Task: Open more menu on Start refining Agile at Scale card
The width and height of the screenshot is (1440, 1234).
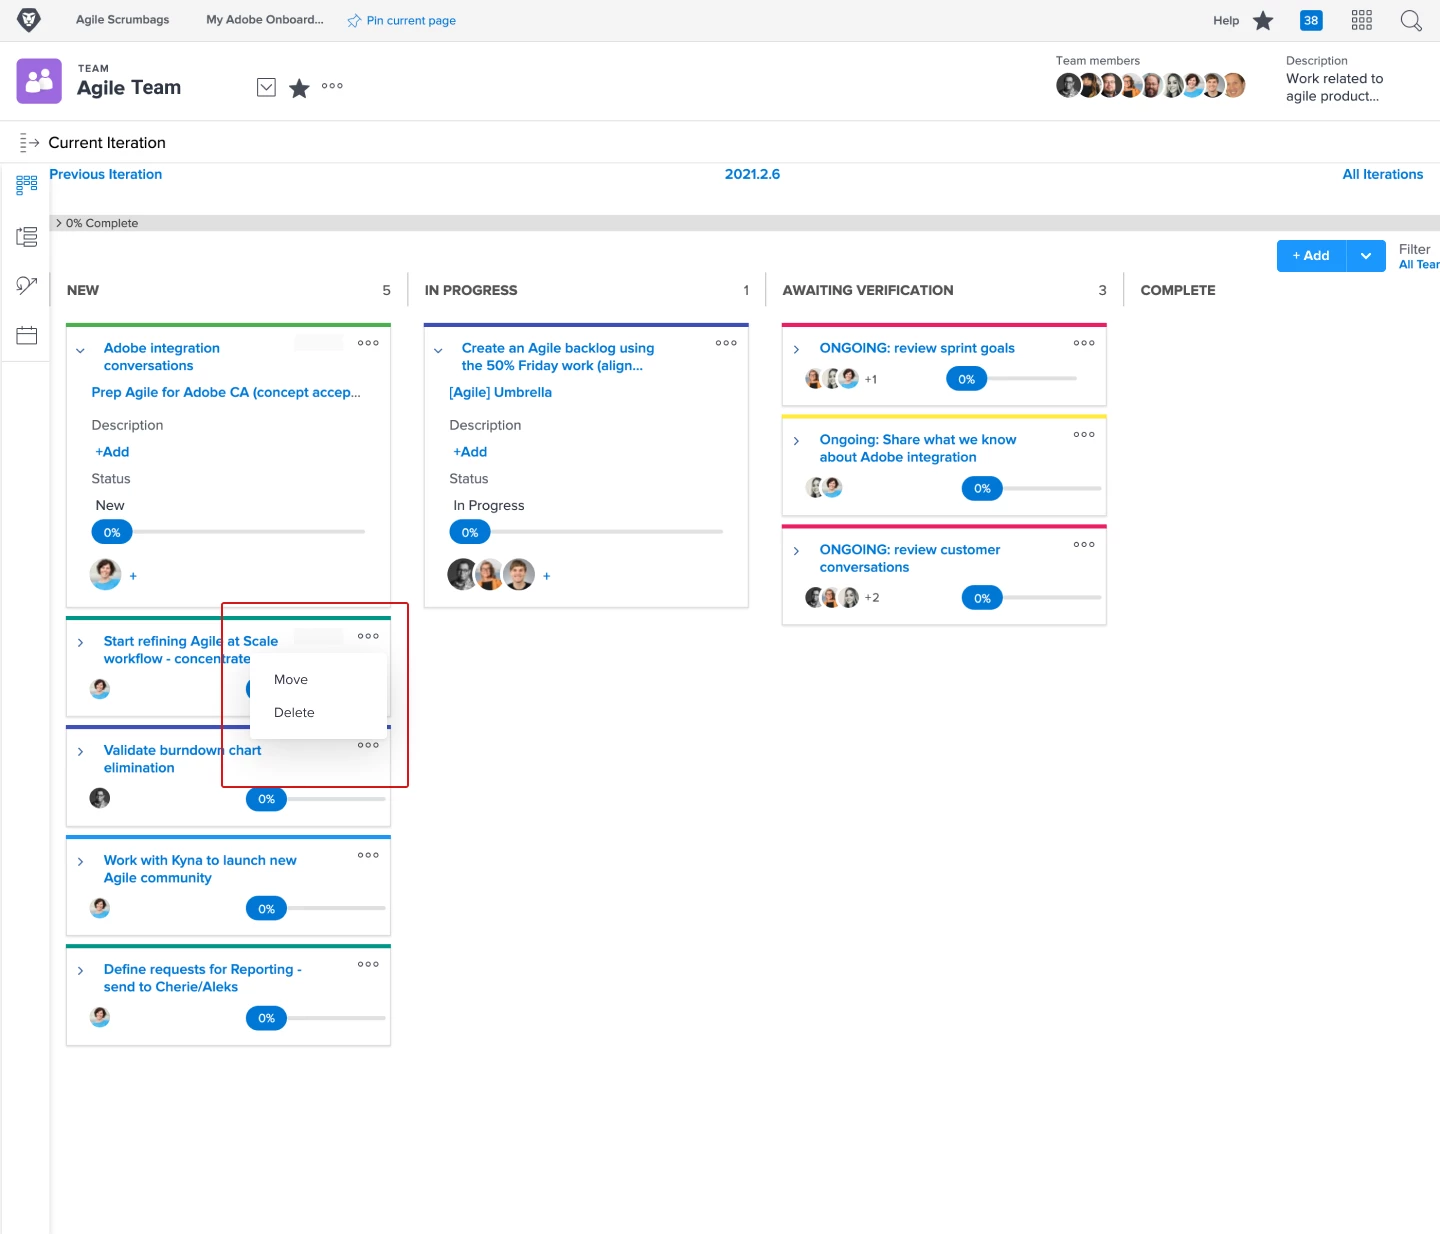Action: [368, 636]
